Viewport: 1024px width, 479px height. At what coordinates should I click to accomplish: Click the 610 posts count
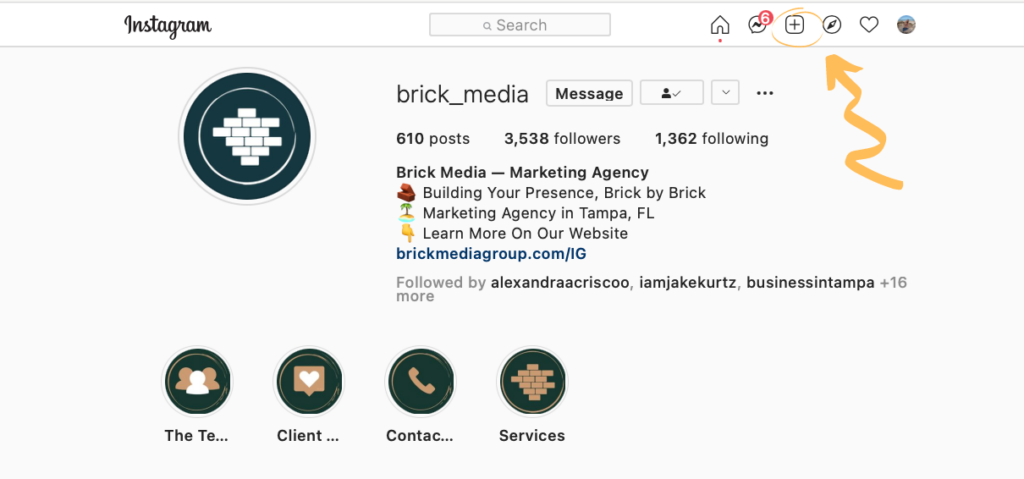tap(433, 139)
